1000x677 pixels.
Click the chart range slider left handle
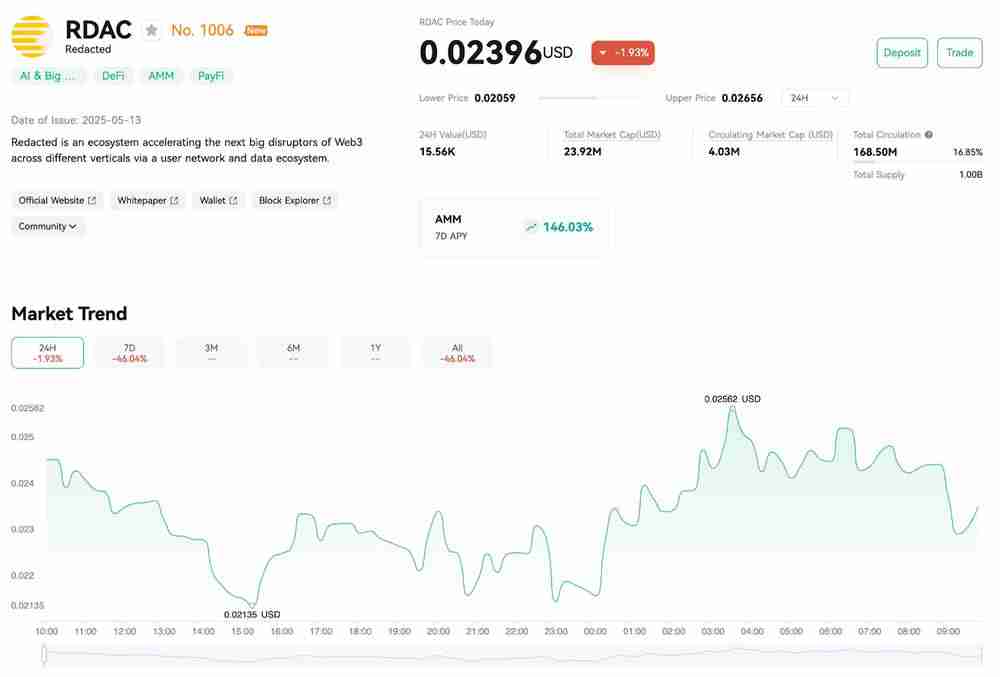point(44,655)
